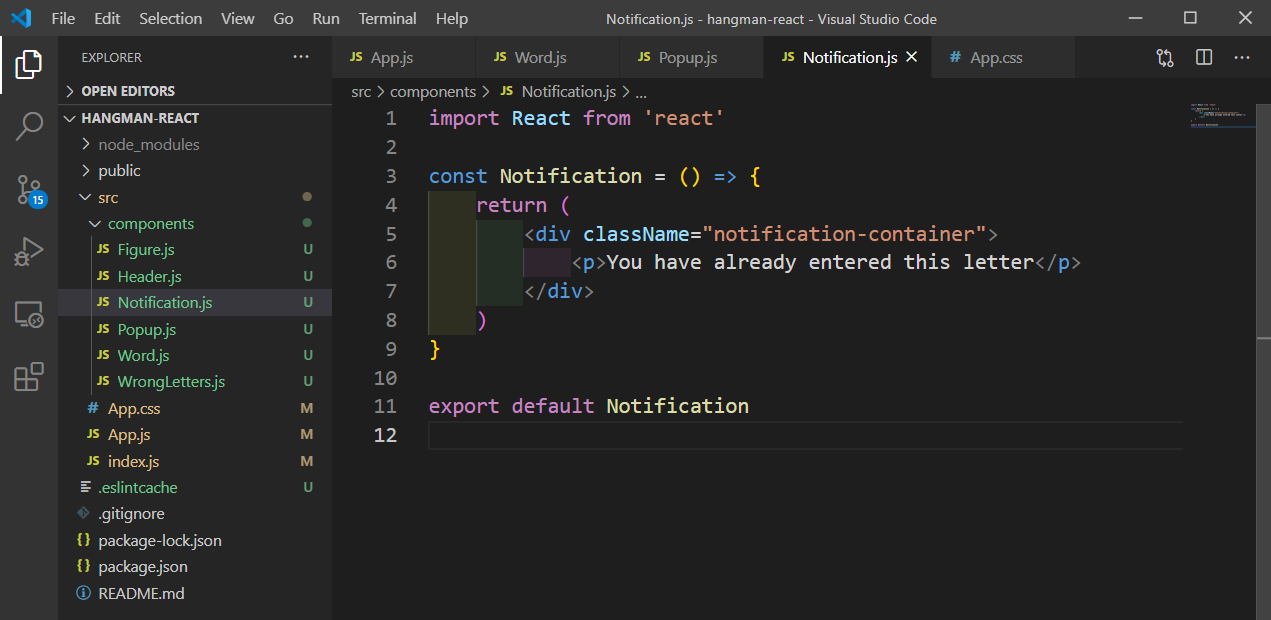Image resolution: width=1271 pixels, height=620 pixels.
Task: Open the View menu
Action: 238,18
